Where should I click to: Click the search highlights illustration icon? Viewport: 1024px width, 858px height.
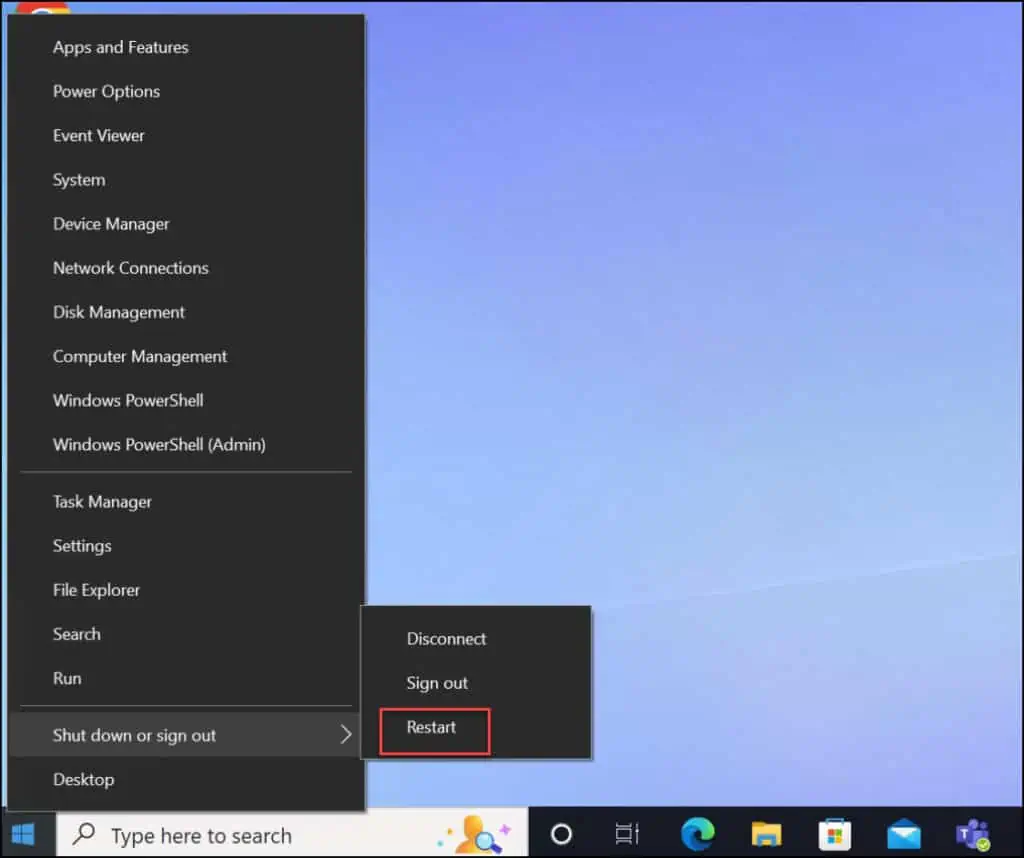475,834
